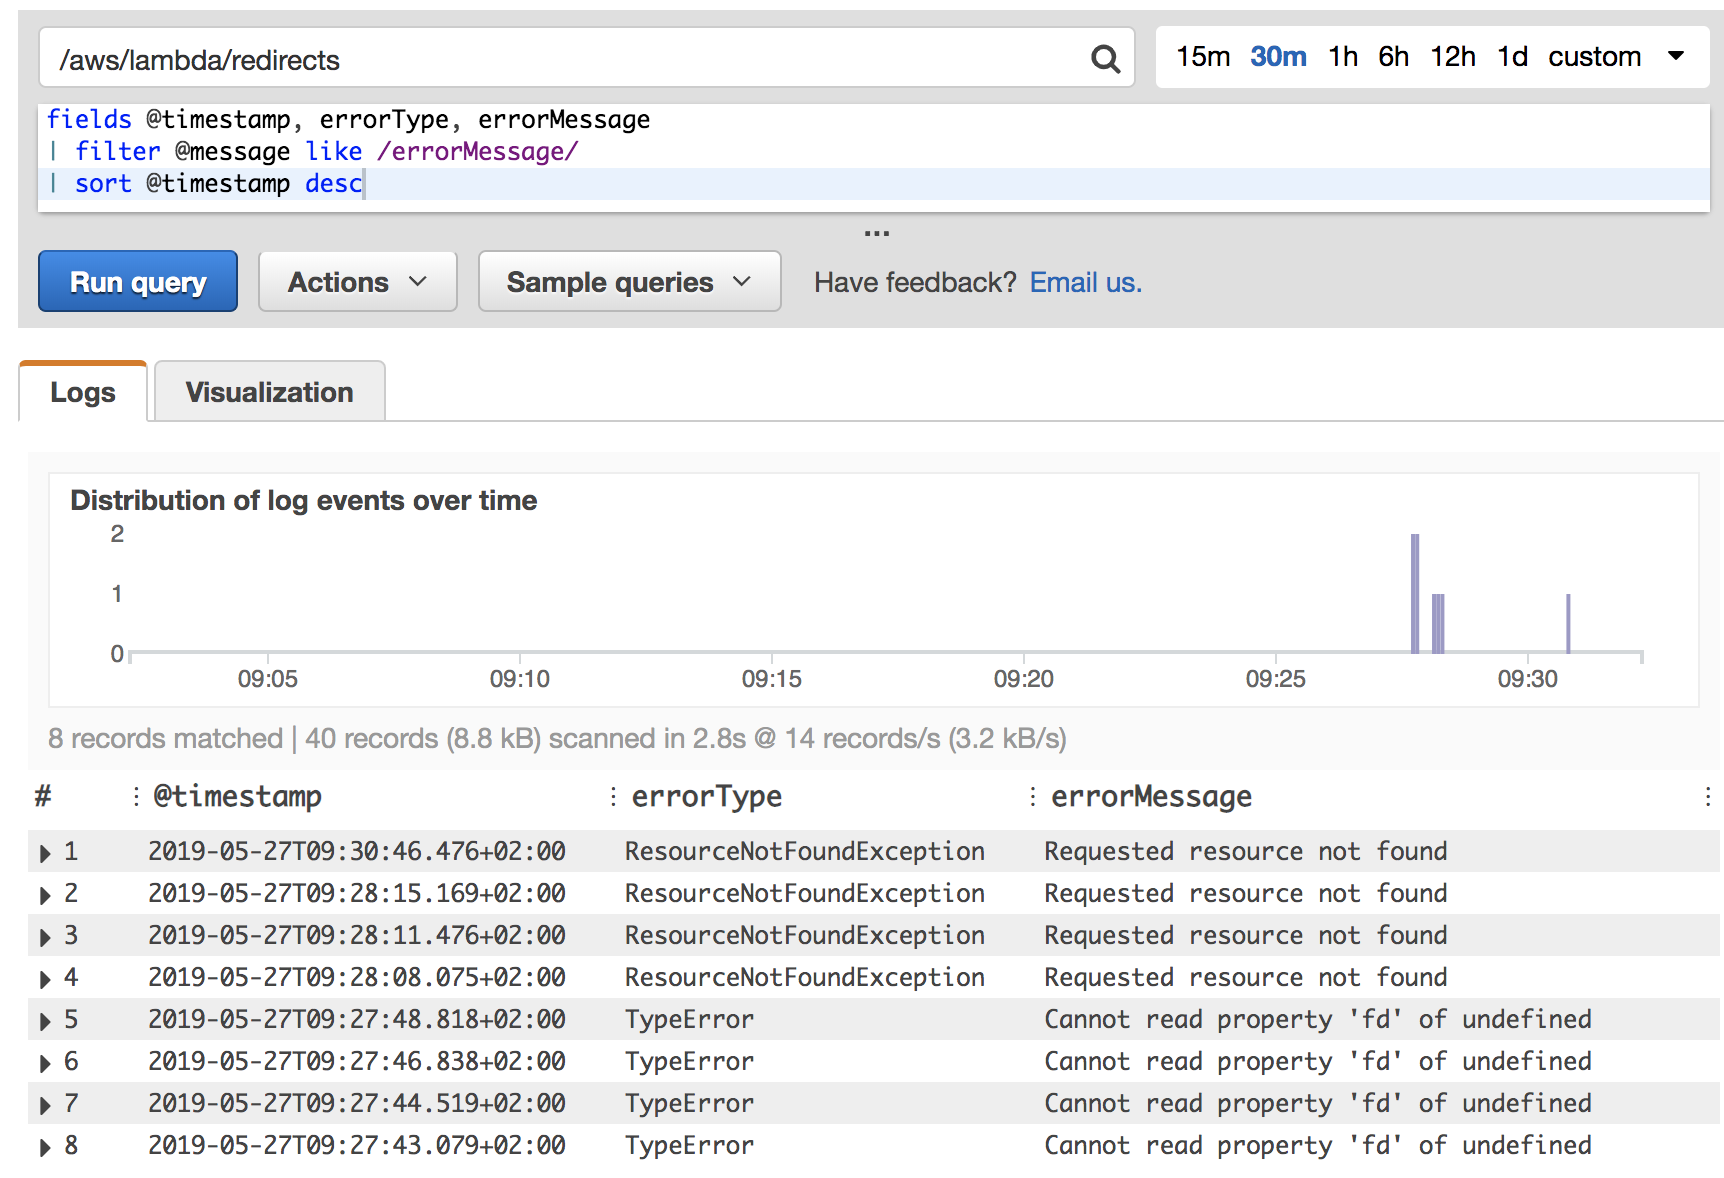The width and height of the screenshot is (1724, 1178).
Task: Expand log record row 2
Action: pos(45,895)
